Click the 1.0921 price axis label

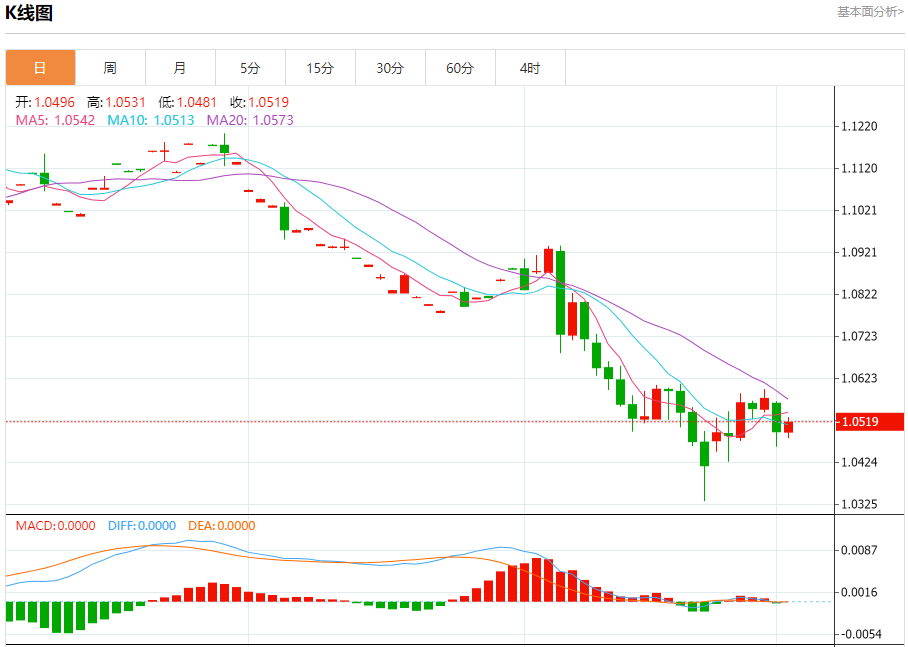point(859,253)
